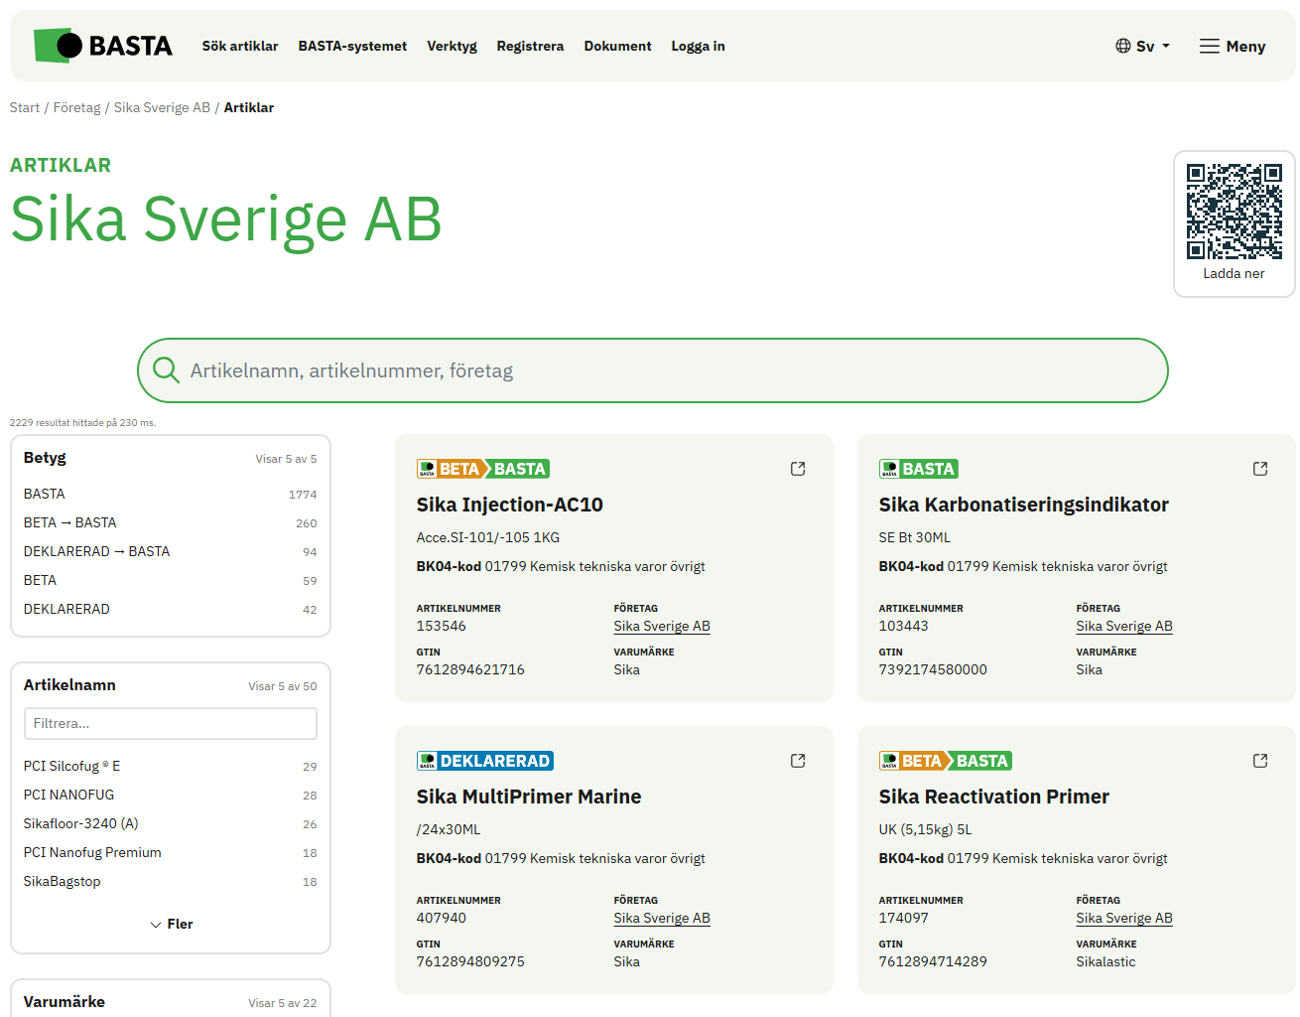Expand Artikelnamn list with Fler

pos(171,924)
